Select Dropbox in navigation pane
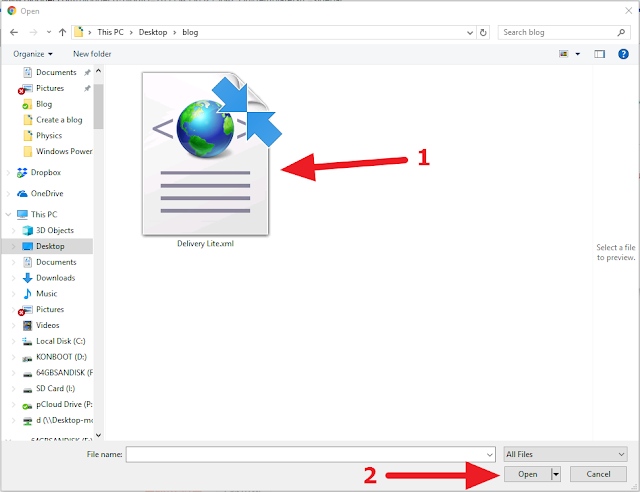The width and height of the screenshot is (640, 492). point(45,173)
